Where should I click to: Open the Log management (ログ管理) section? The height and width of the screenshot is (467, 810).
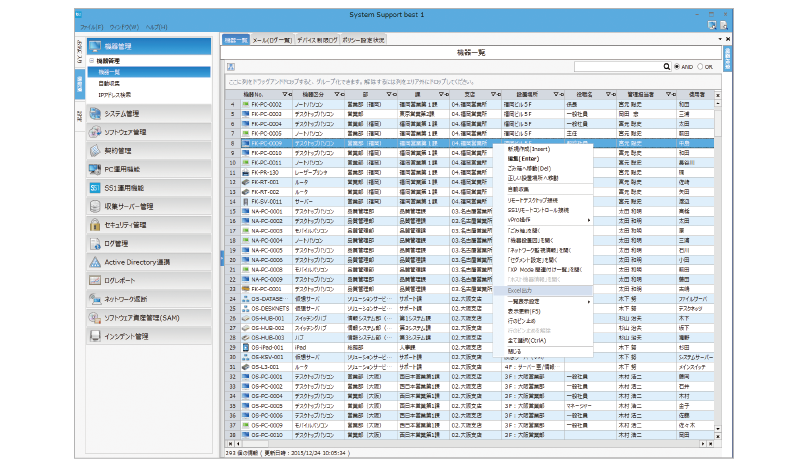pyautogui.click(x=149, y=244)
